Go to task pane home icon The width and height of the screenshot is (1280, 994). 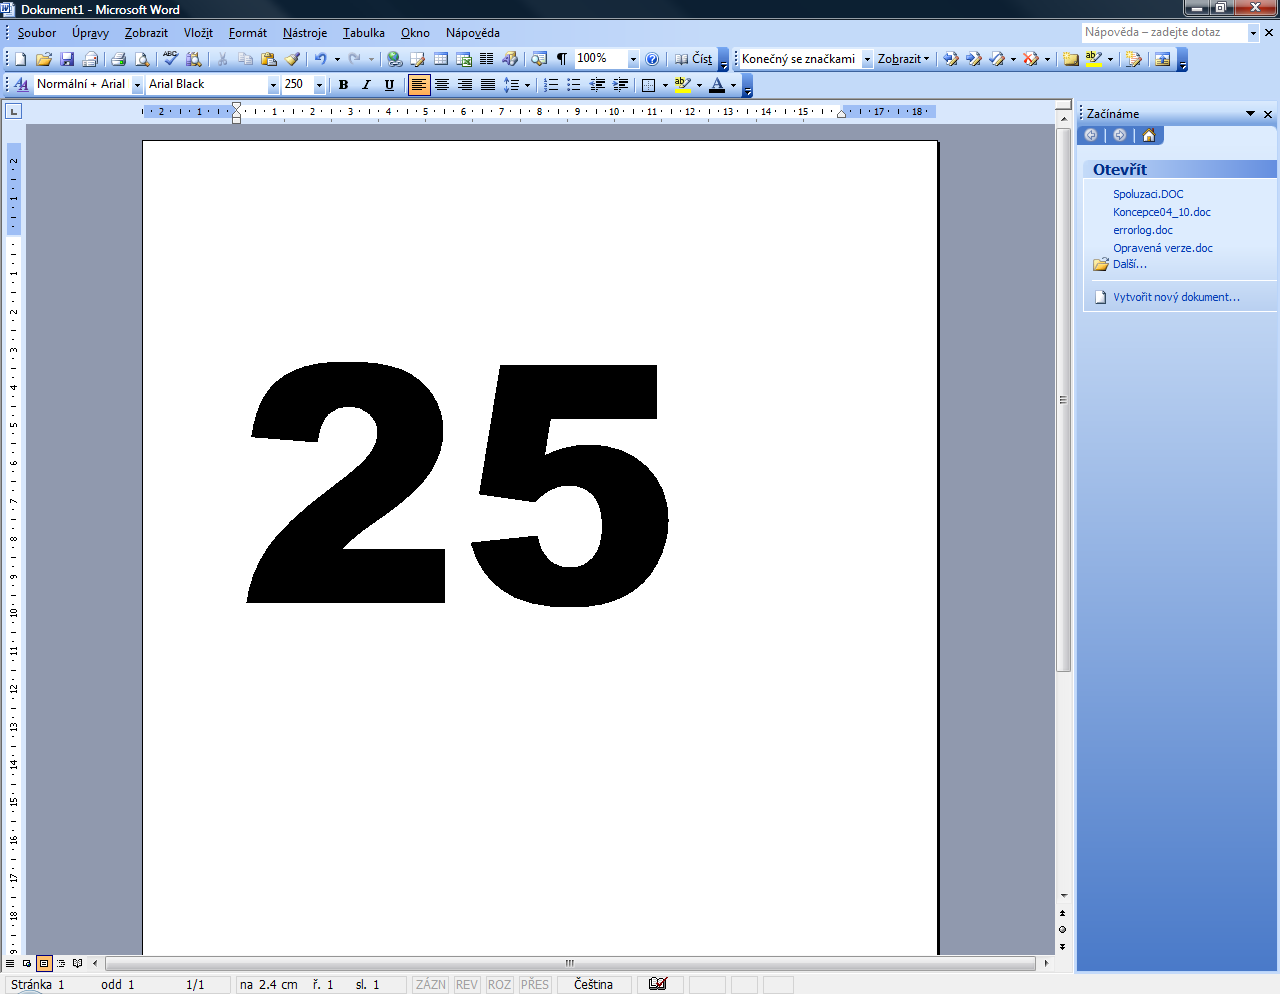point(1149,136)
